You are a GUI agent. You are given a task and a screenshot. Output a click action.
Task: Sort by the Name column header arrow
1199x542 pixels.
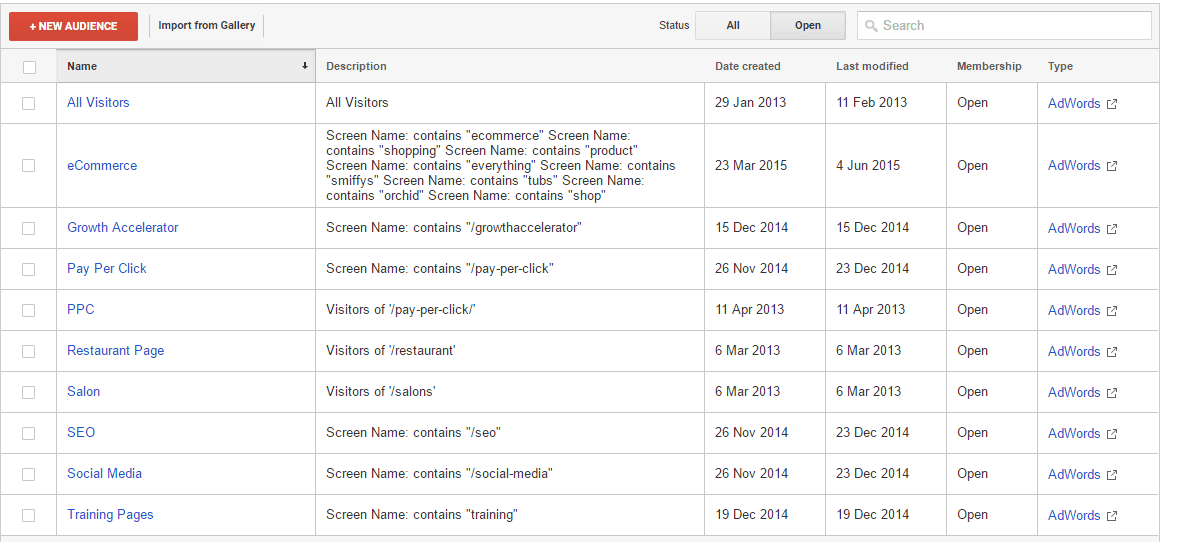[x=304, y=66]
